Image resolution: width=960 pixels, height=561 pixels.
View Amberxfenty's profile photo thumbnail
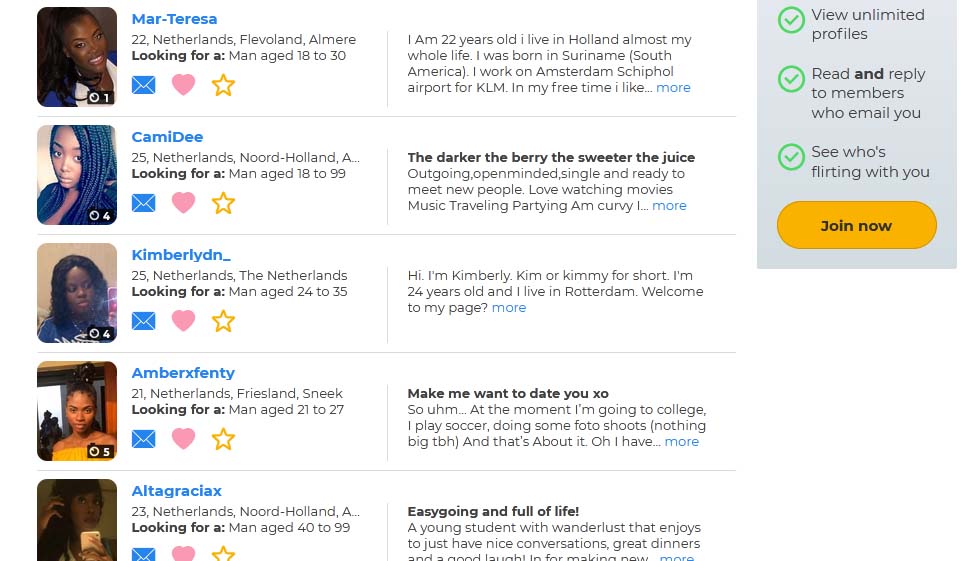(77, 411)
